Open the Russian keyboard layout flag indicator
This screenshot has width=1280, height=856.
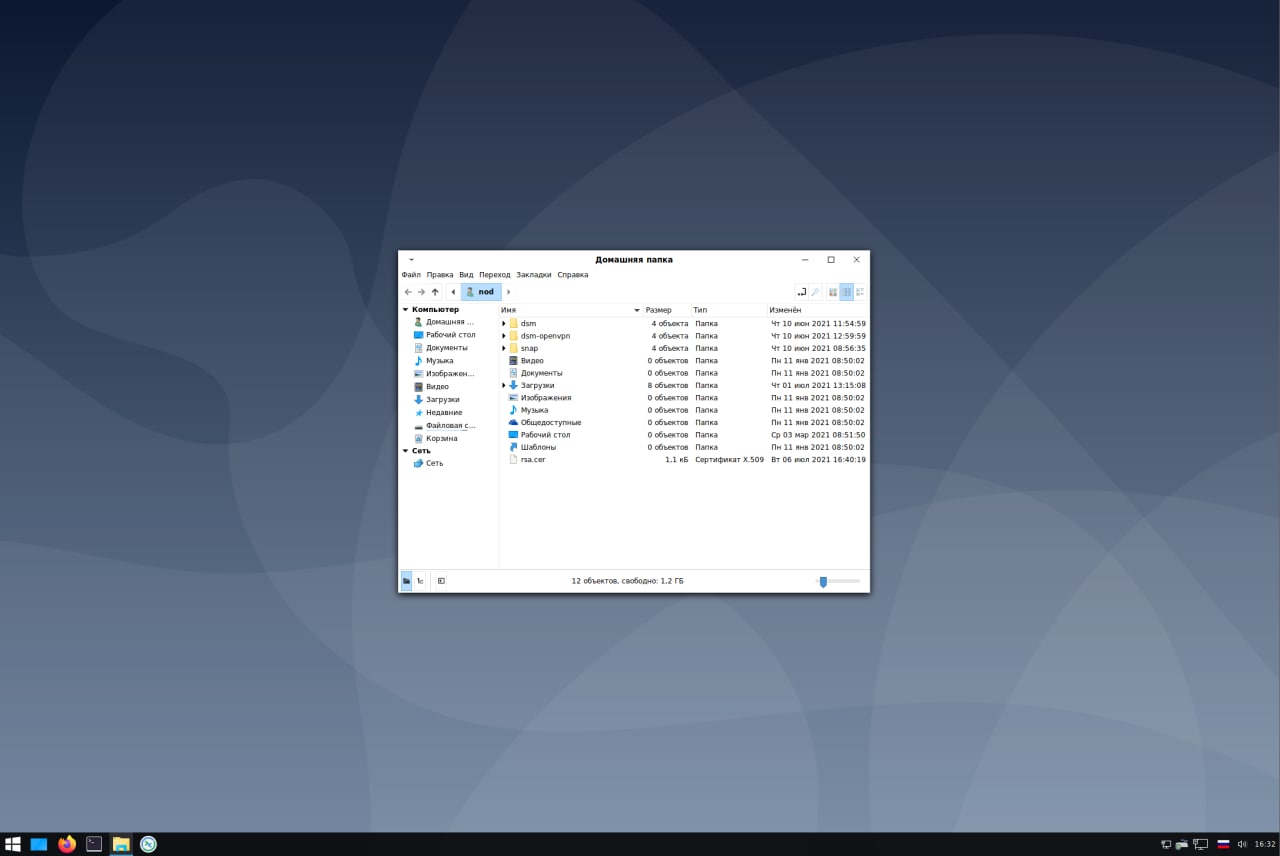pyautogui.click(x=1223, y=844)
